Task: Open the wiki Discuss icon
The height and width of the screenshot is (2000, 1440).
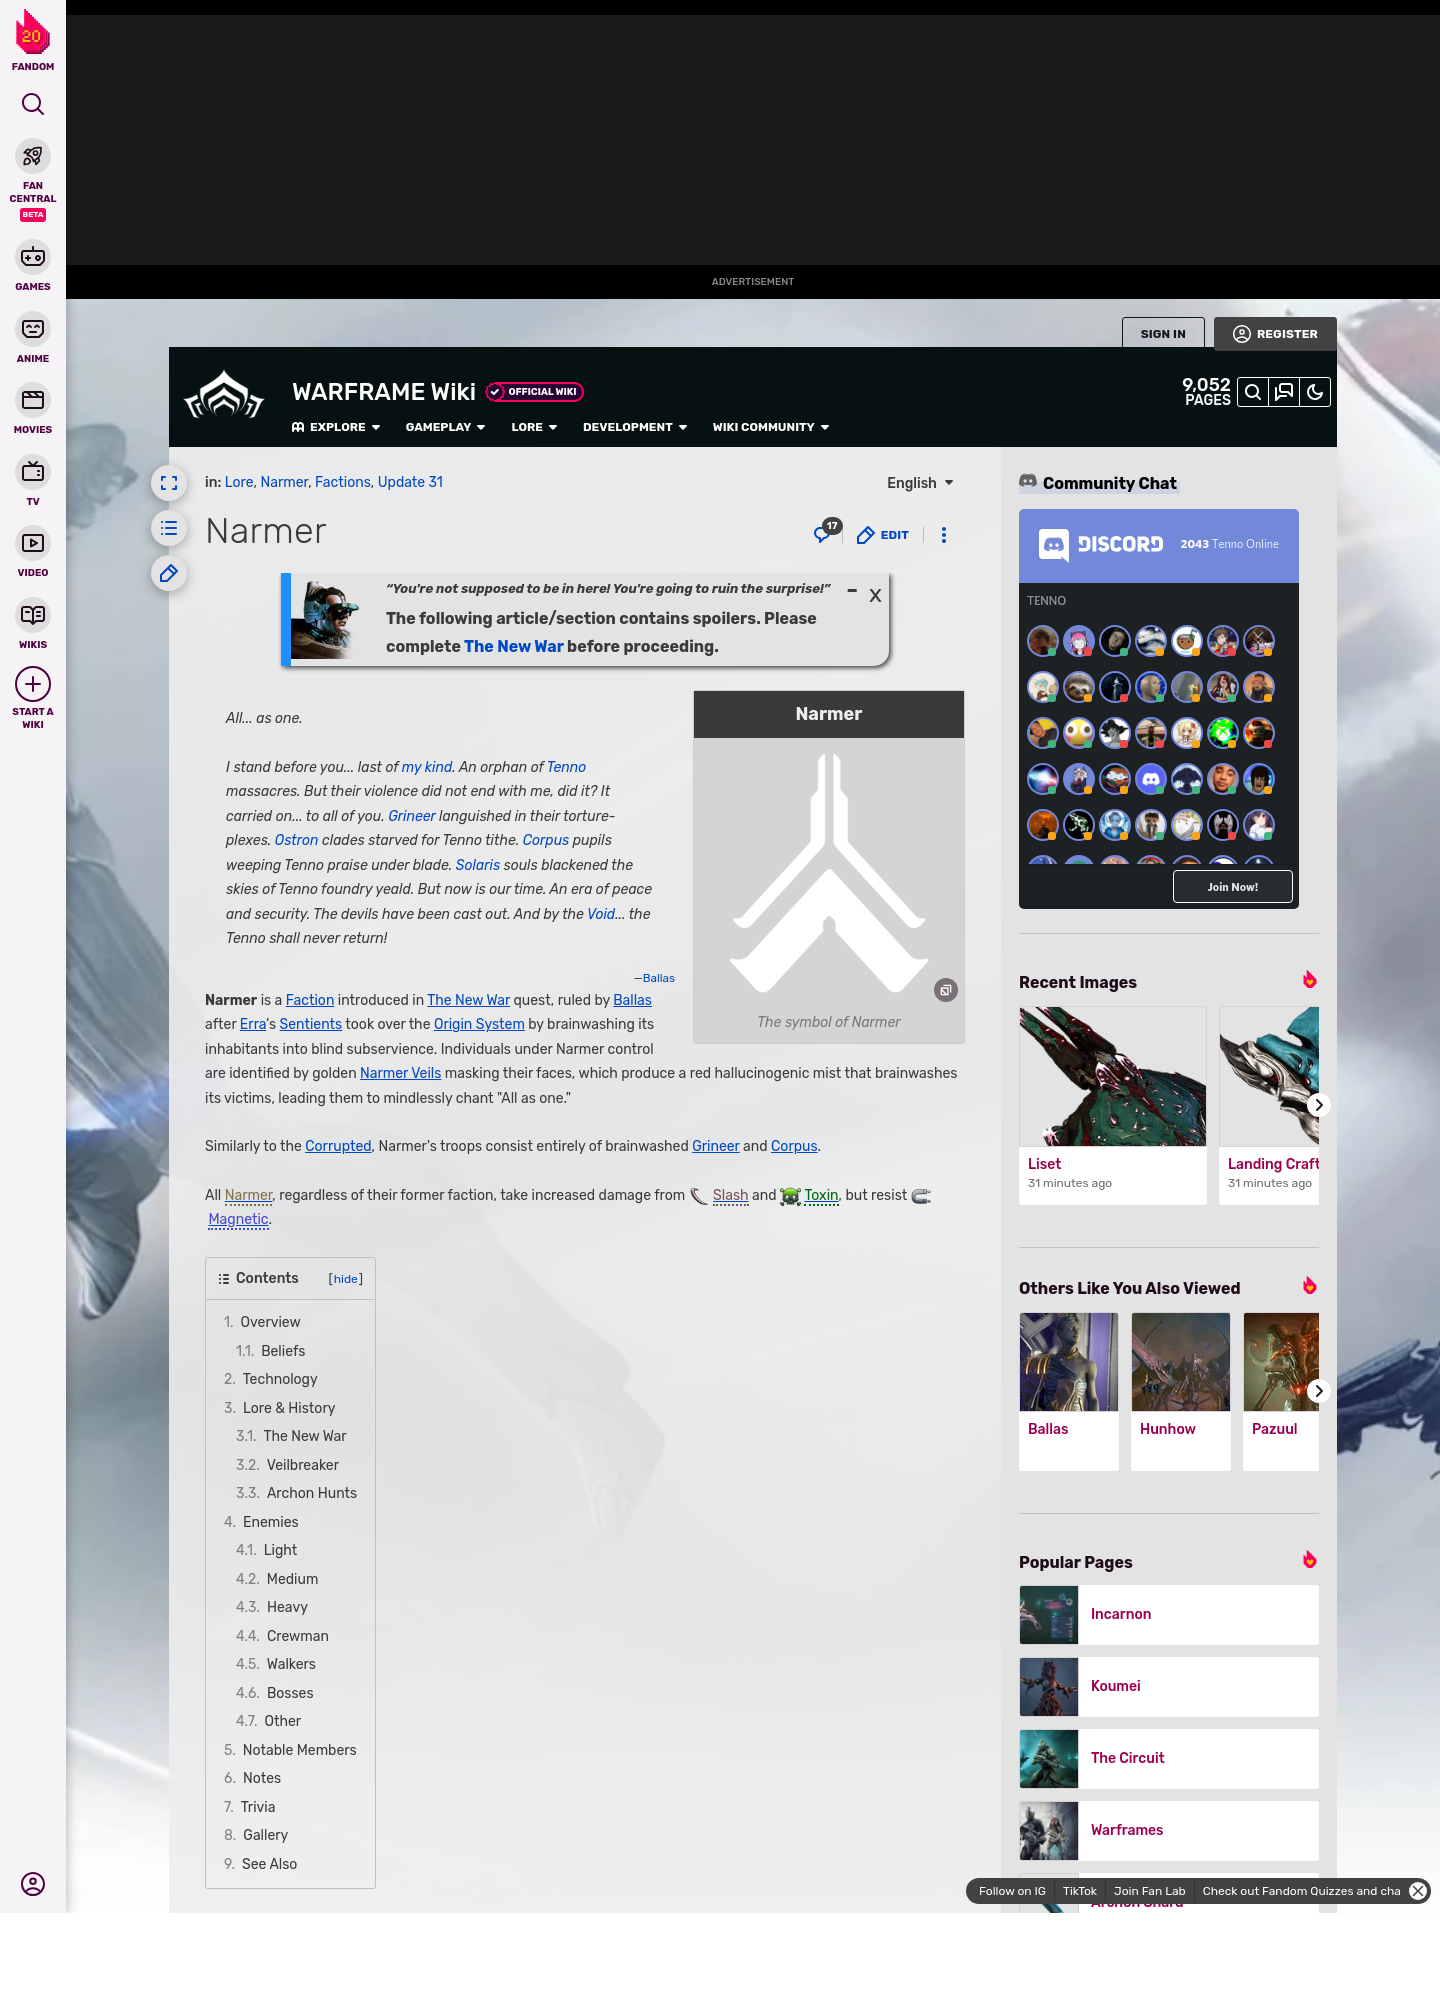Action: [x=1284, y=392]
